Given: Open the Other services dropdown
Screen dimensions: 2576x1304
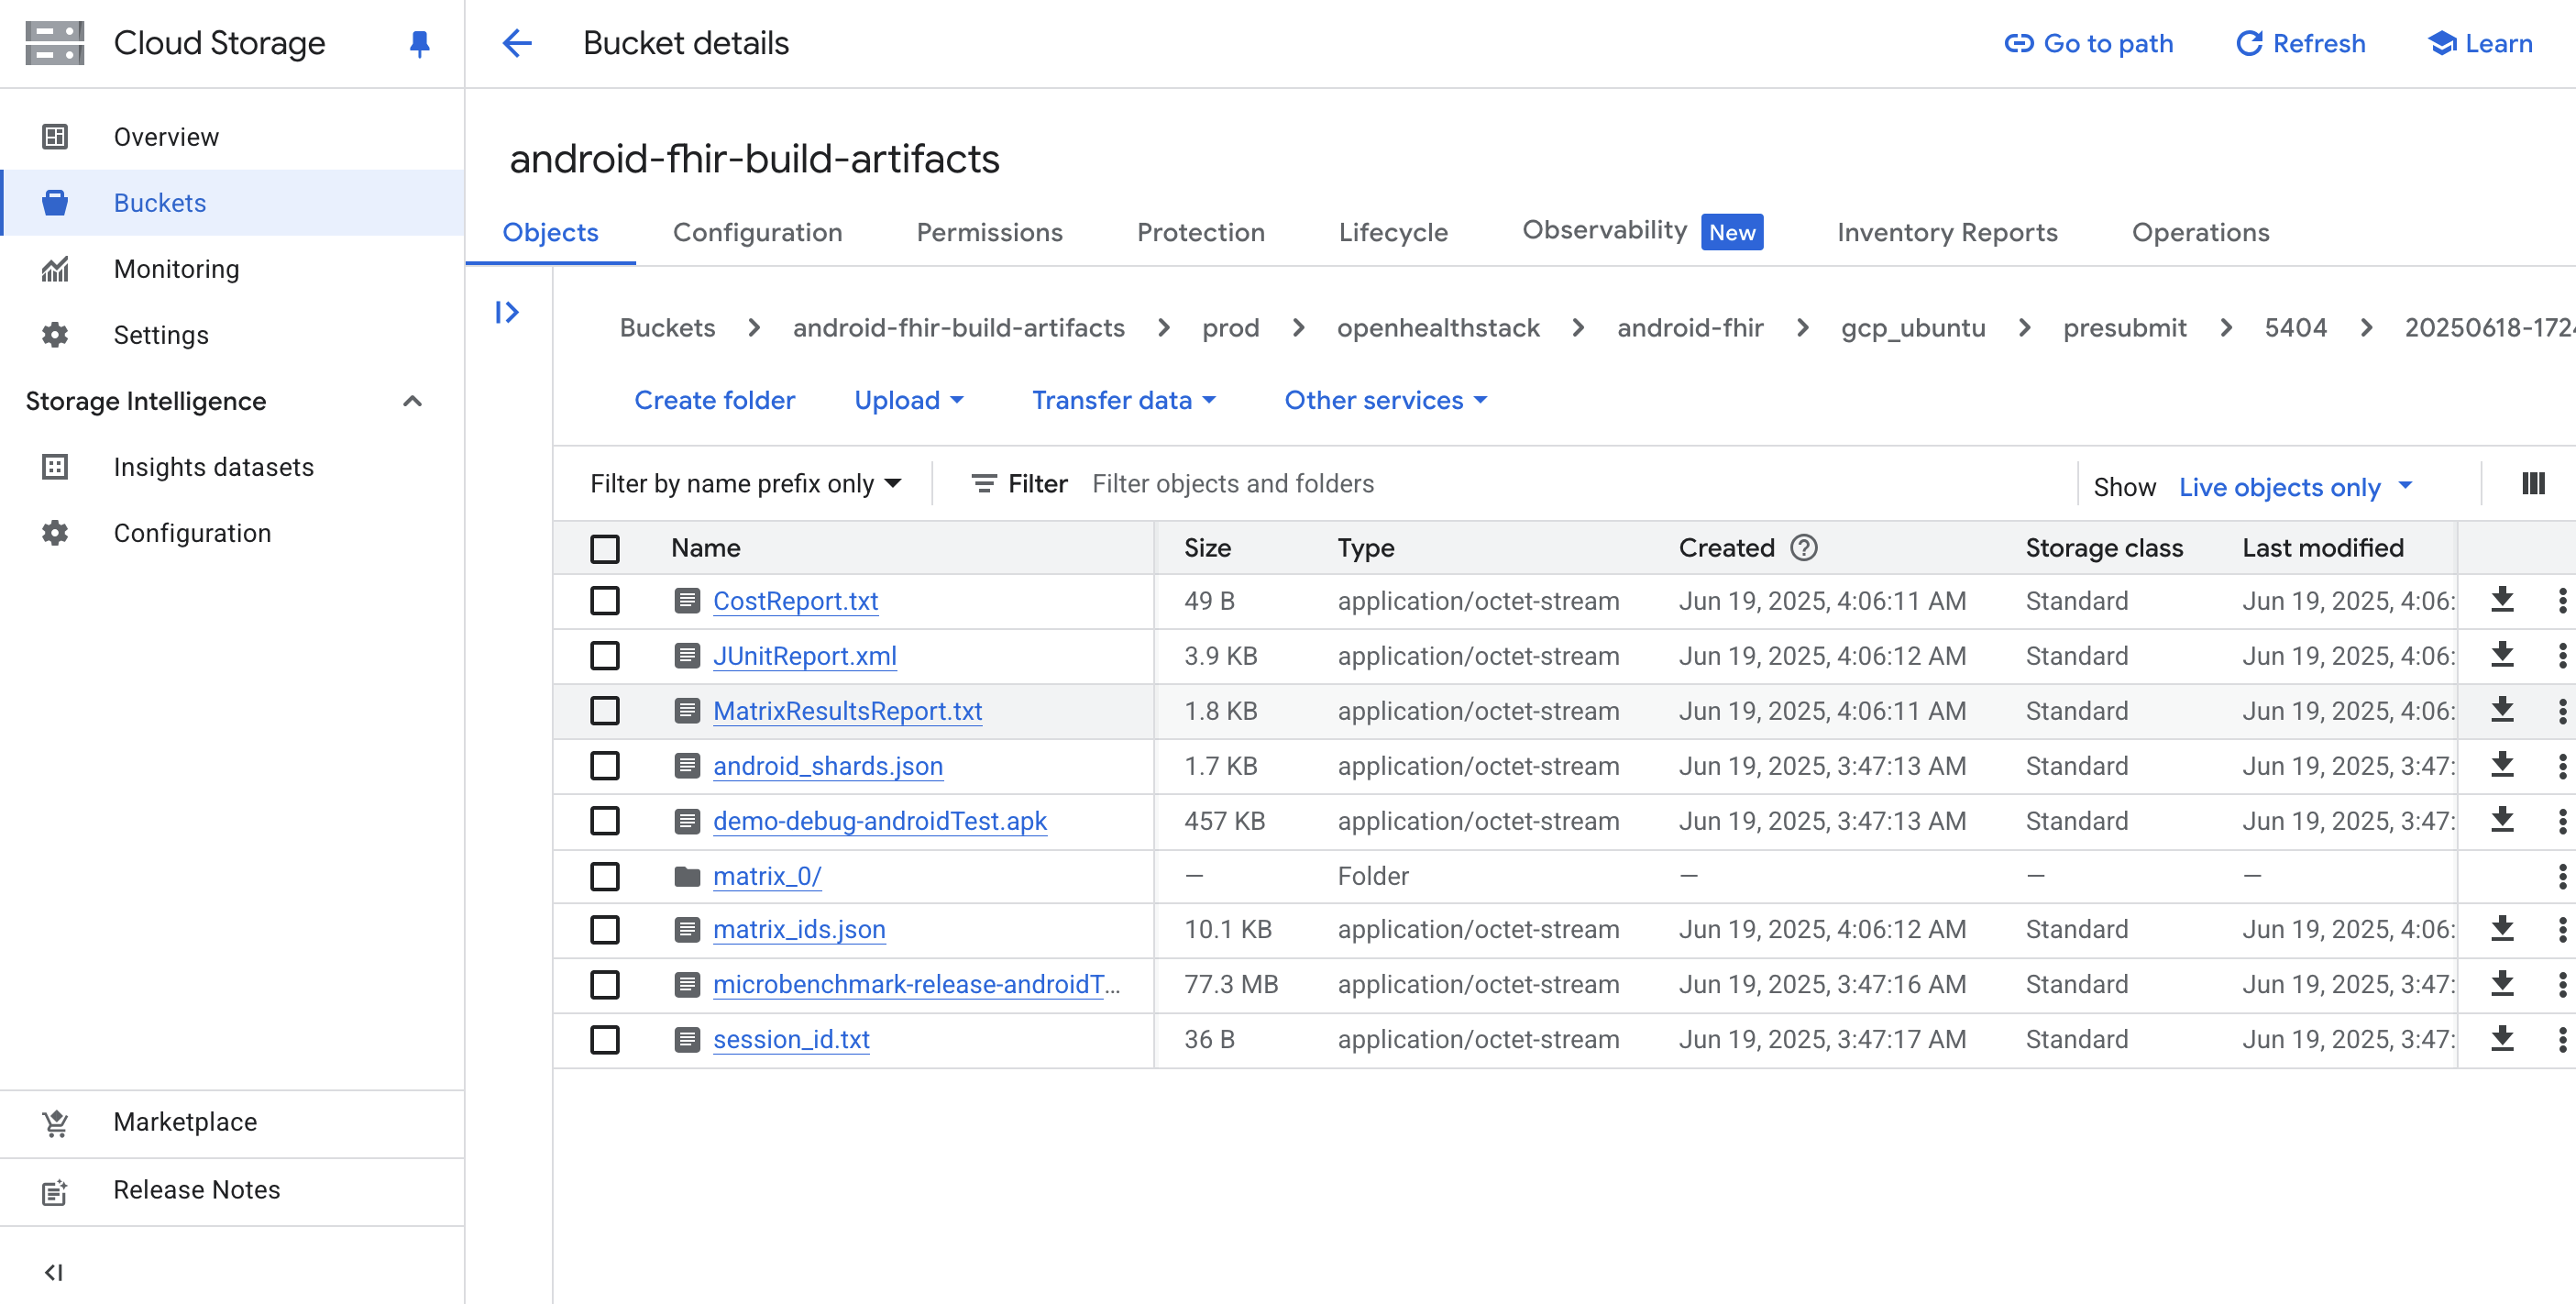Looking at the screenshot, I should 1386,400.
